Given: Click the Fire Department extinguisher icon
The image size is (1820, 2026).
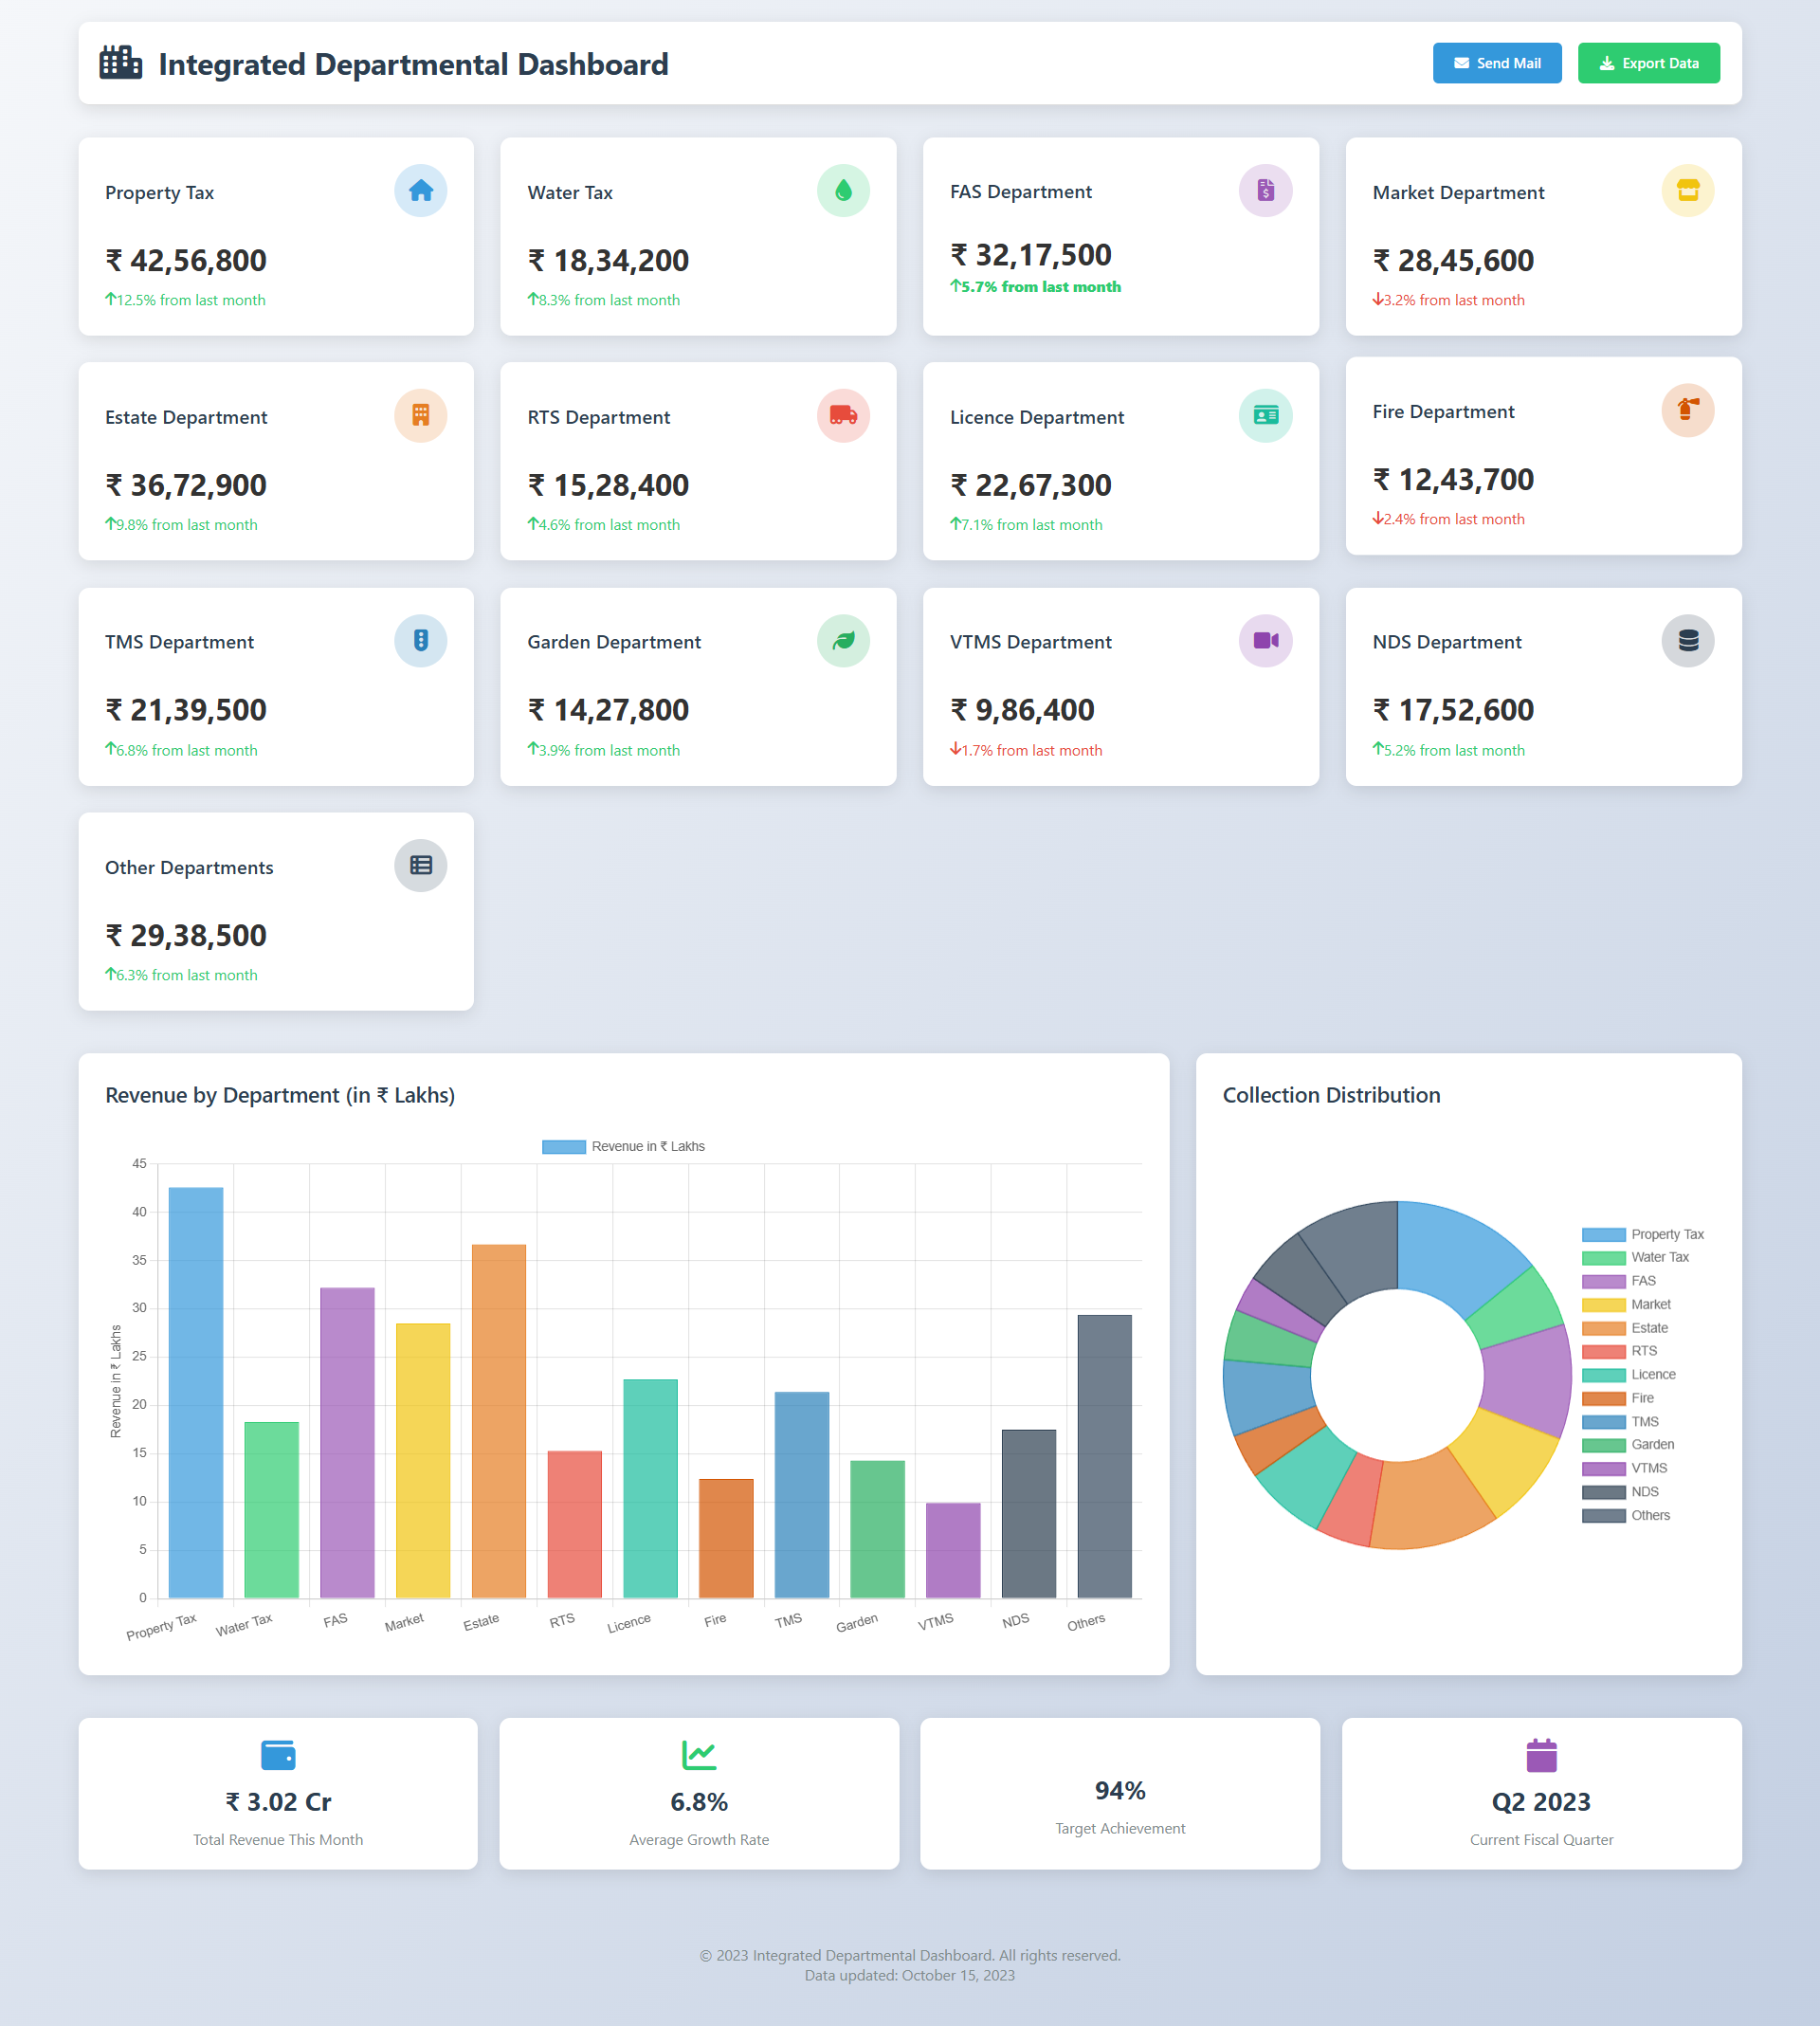Looking at the screenshot, I should pyautogui.click(x=1687, y=410).
